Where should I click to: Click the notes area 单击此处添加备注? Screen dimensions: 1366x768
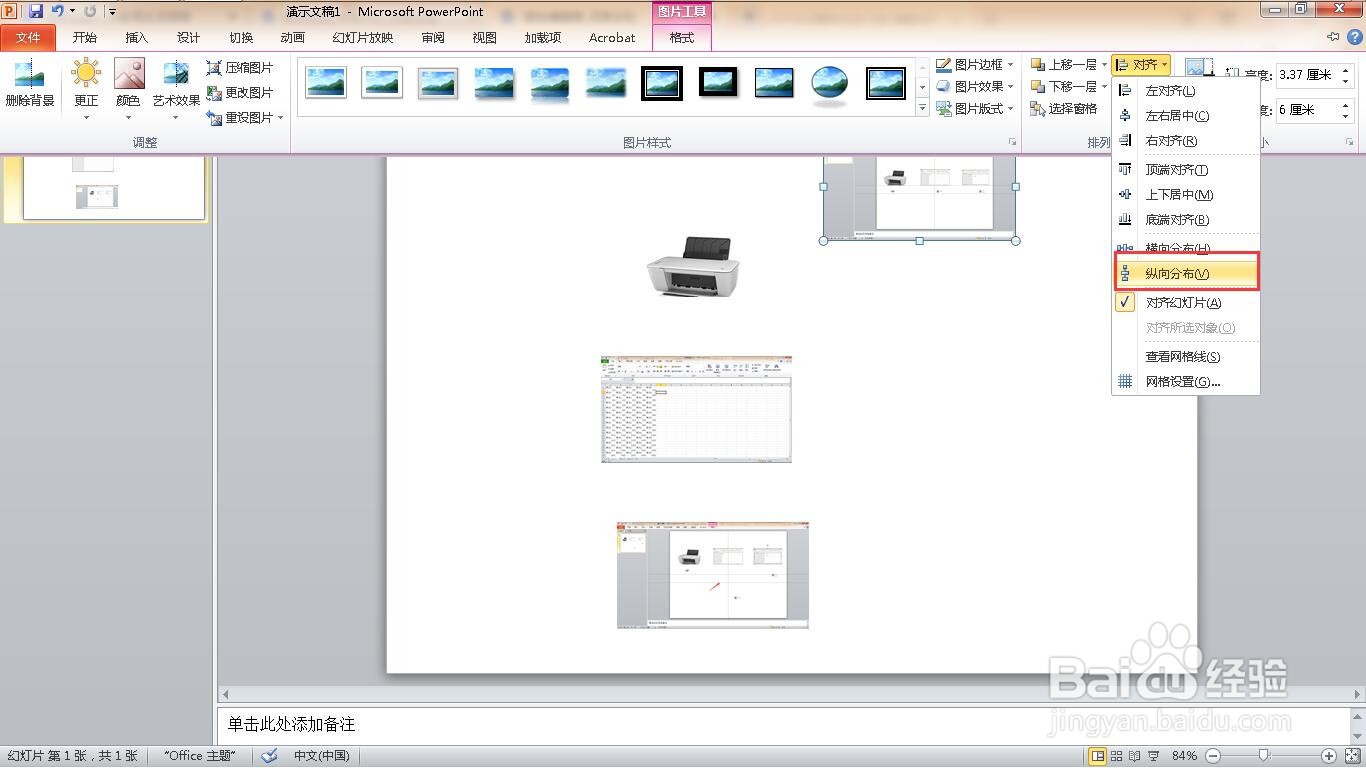point(783,724)
